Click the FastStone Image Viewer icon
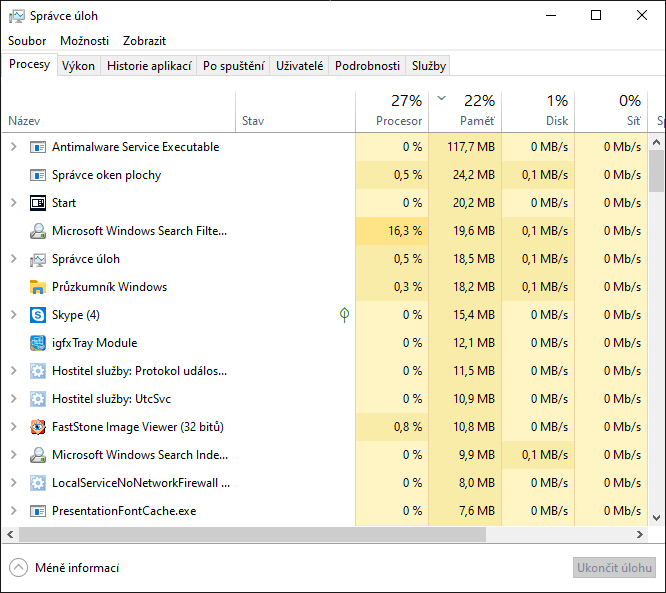The width and height of the screenshot is (666, 593). 38,427
